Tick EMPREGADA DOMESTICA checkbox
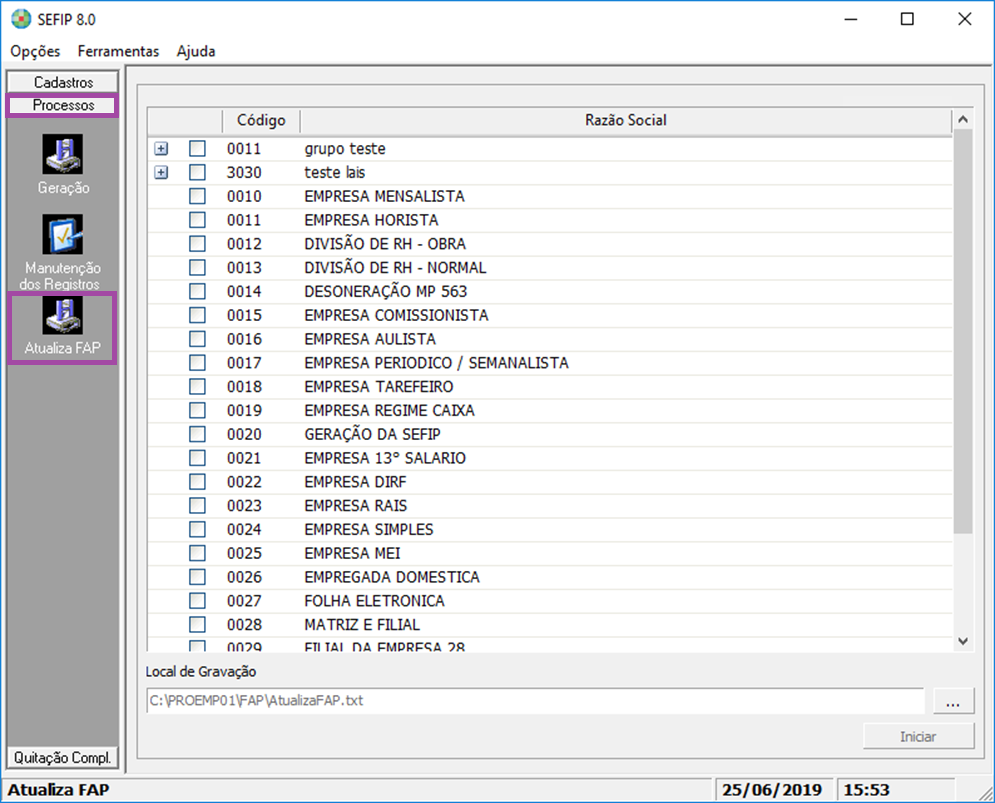 (x=197, y=577)
